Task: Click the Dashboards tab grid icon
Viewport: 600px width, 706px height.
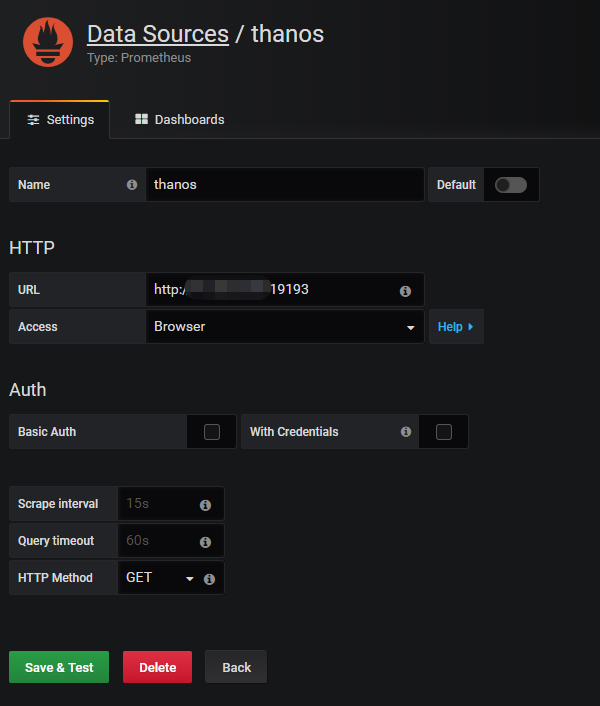Action: pos(141,119)
